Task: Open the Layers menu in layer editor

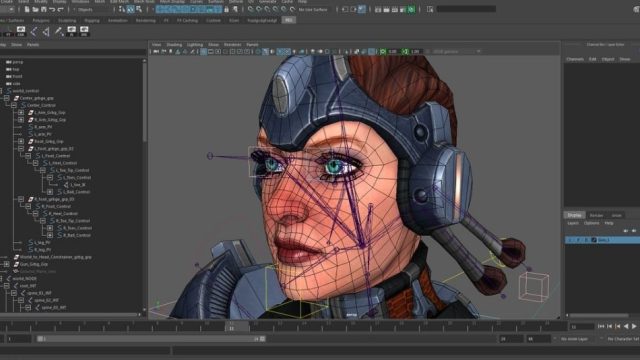Action: 573,223
